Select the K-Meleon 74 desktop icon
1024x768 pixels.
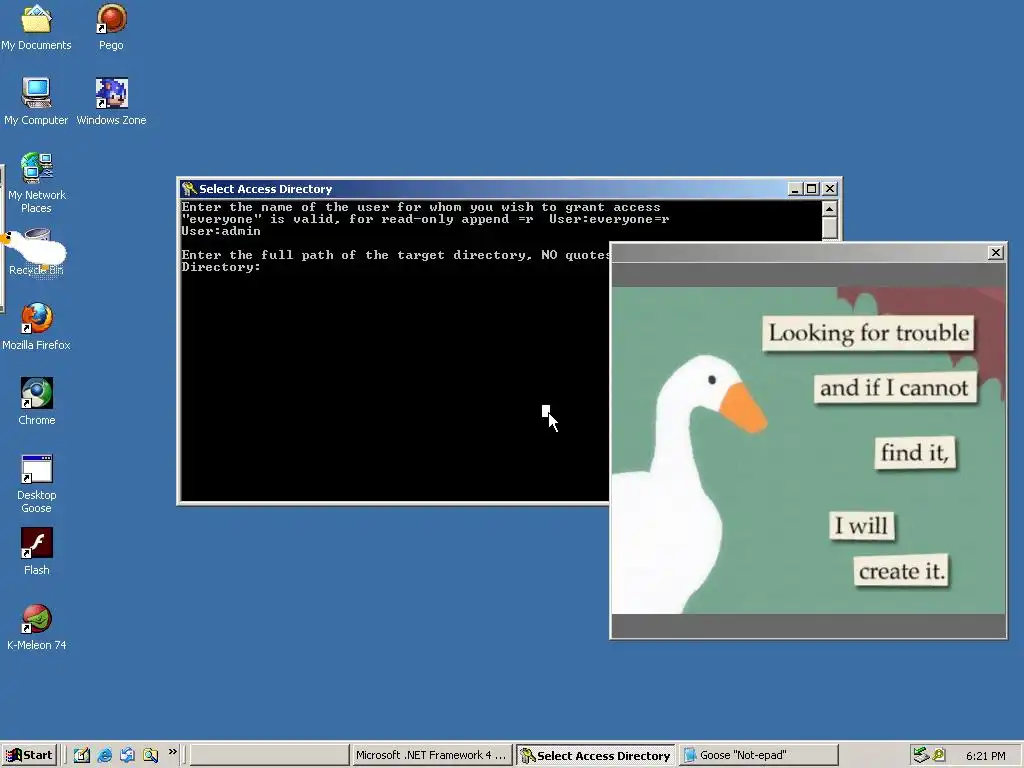[37, 627]
